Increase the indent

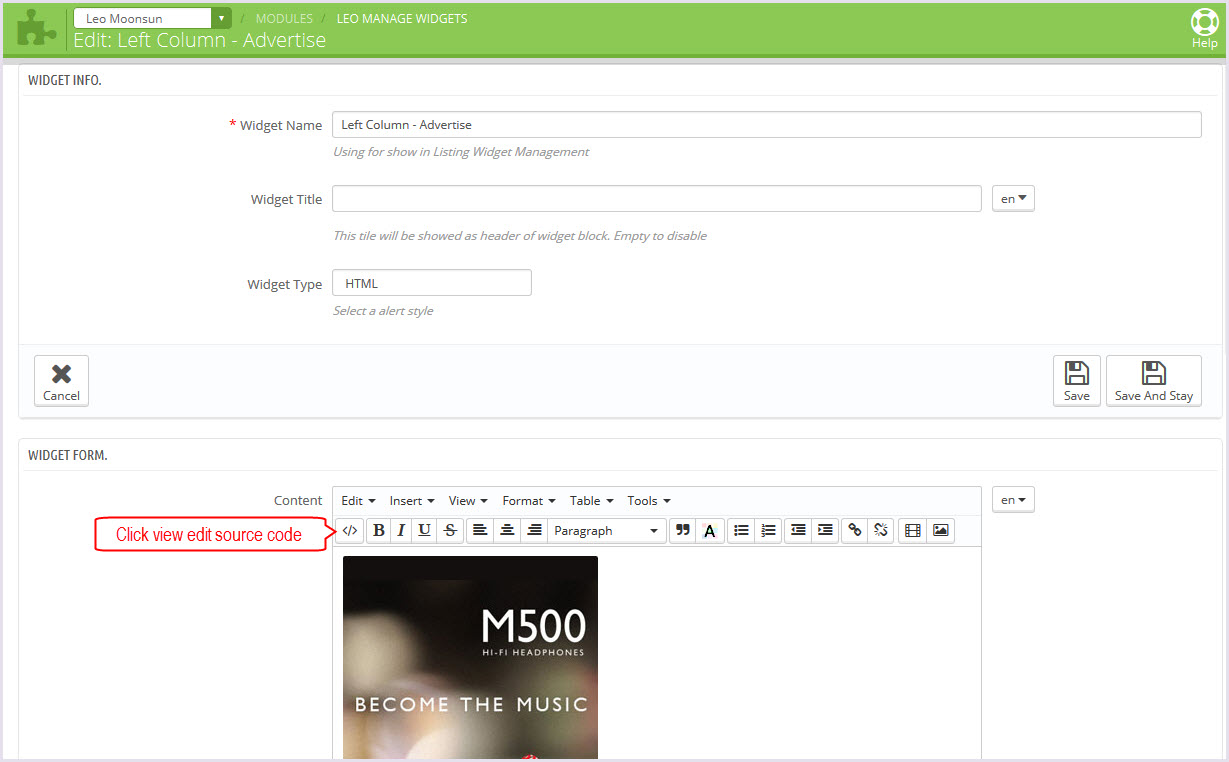(825, 531)
